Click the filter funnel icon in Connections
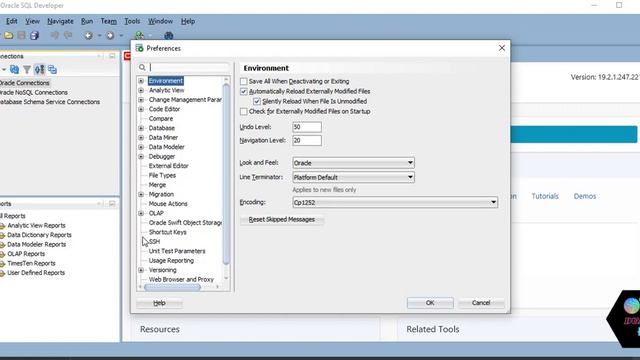This screenshot has width=640, height=360. click(x=27, y=70)
